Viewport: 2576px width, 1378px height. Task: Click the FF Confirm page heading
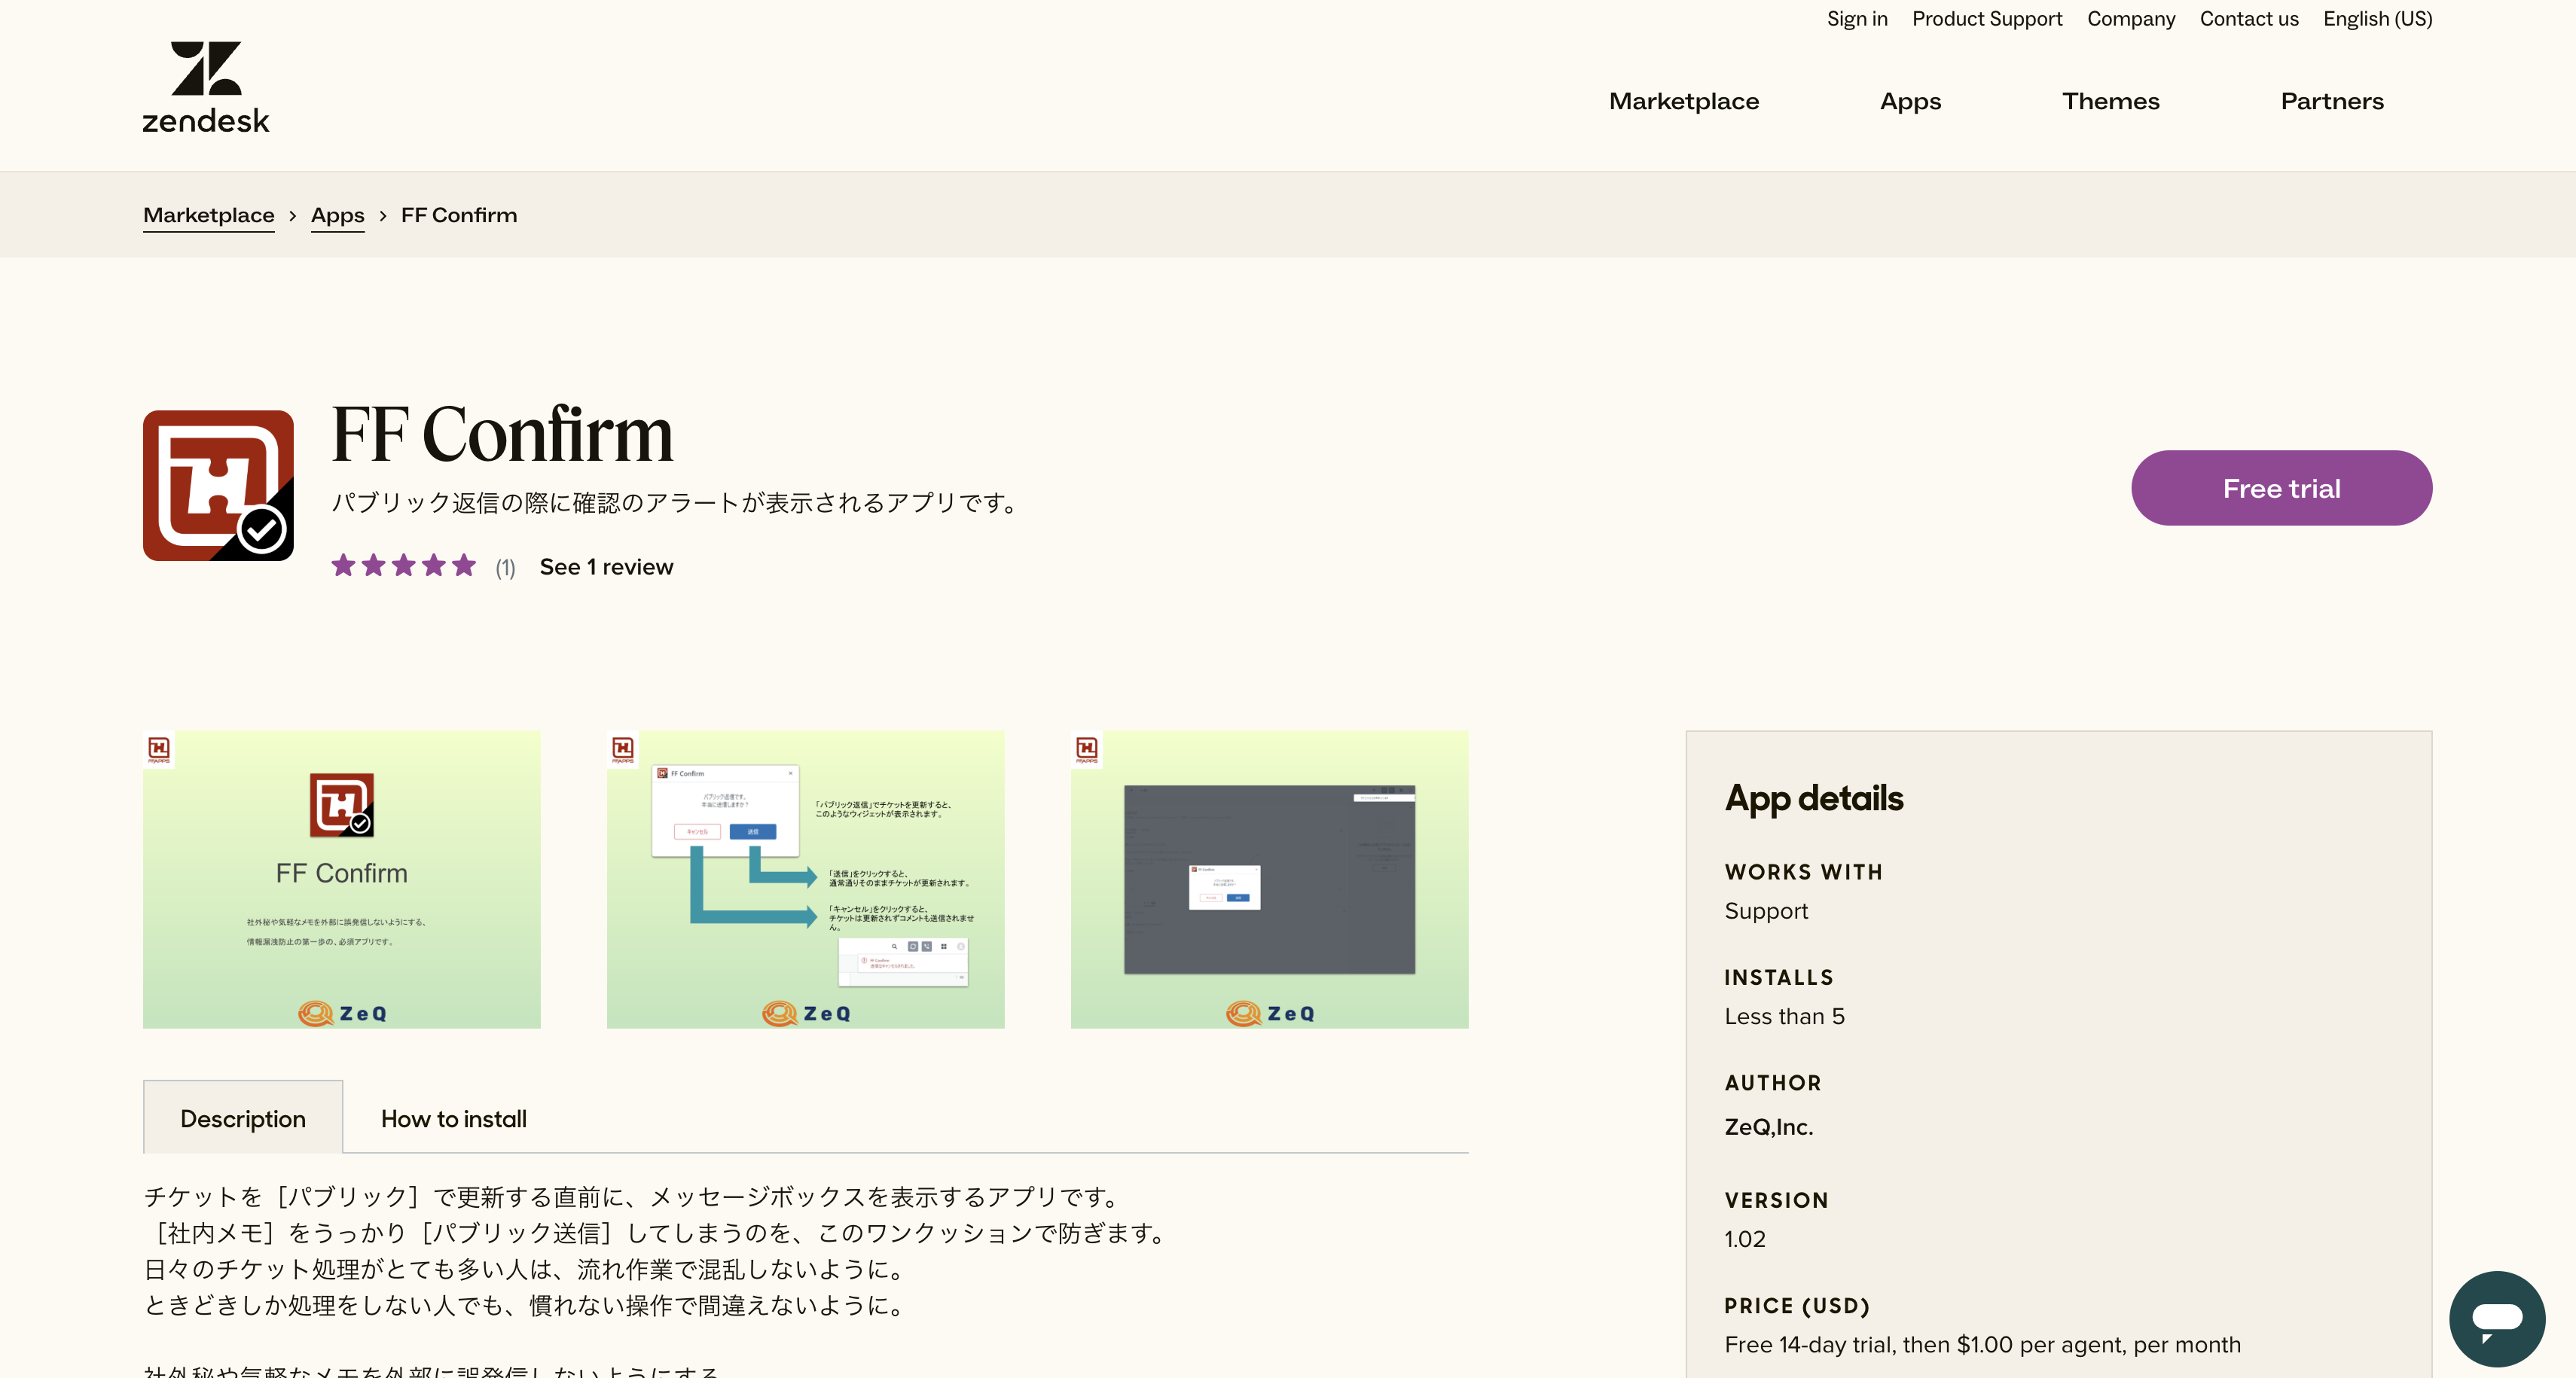[x=502, y=434]
